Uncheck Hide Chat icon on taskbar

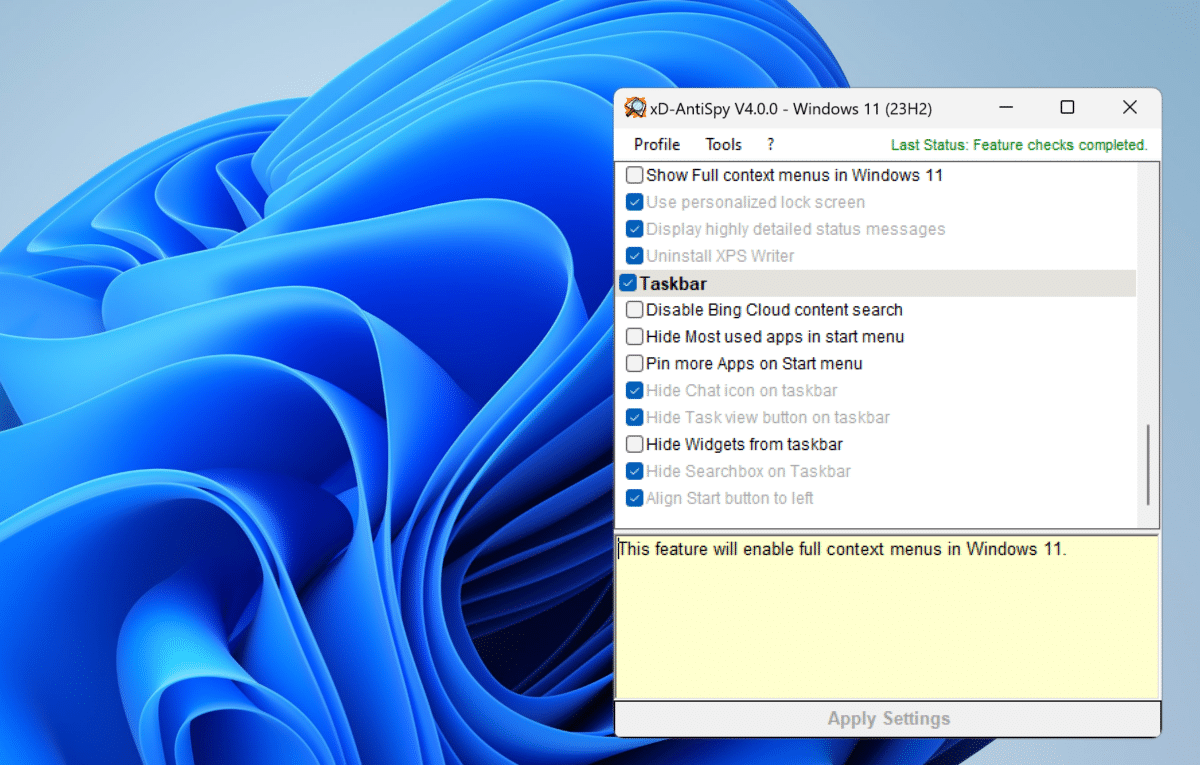[634, 390]
